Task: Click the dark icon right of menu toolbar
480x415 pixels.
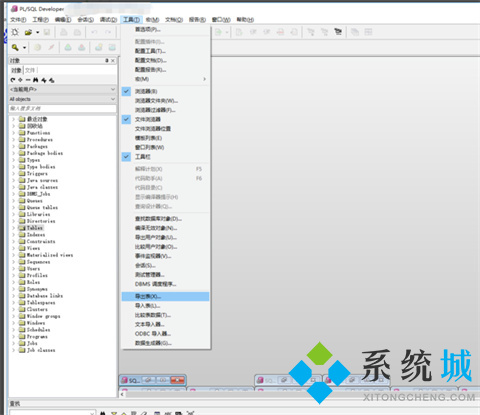Action: coord(338,32)
